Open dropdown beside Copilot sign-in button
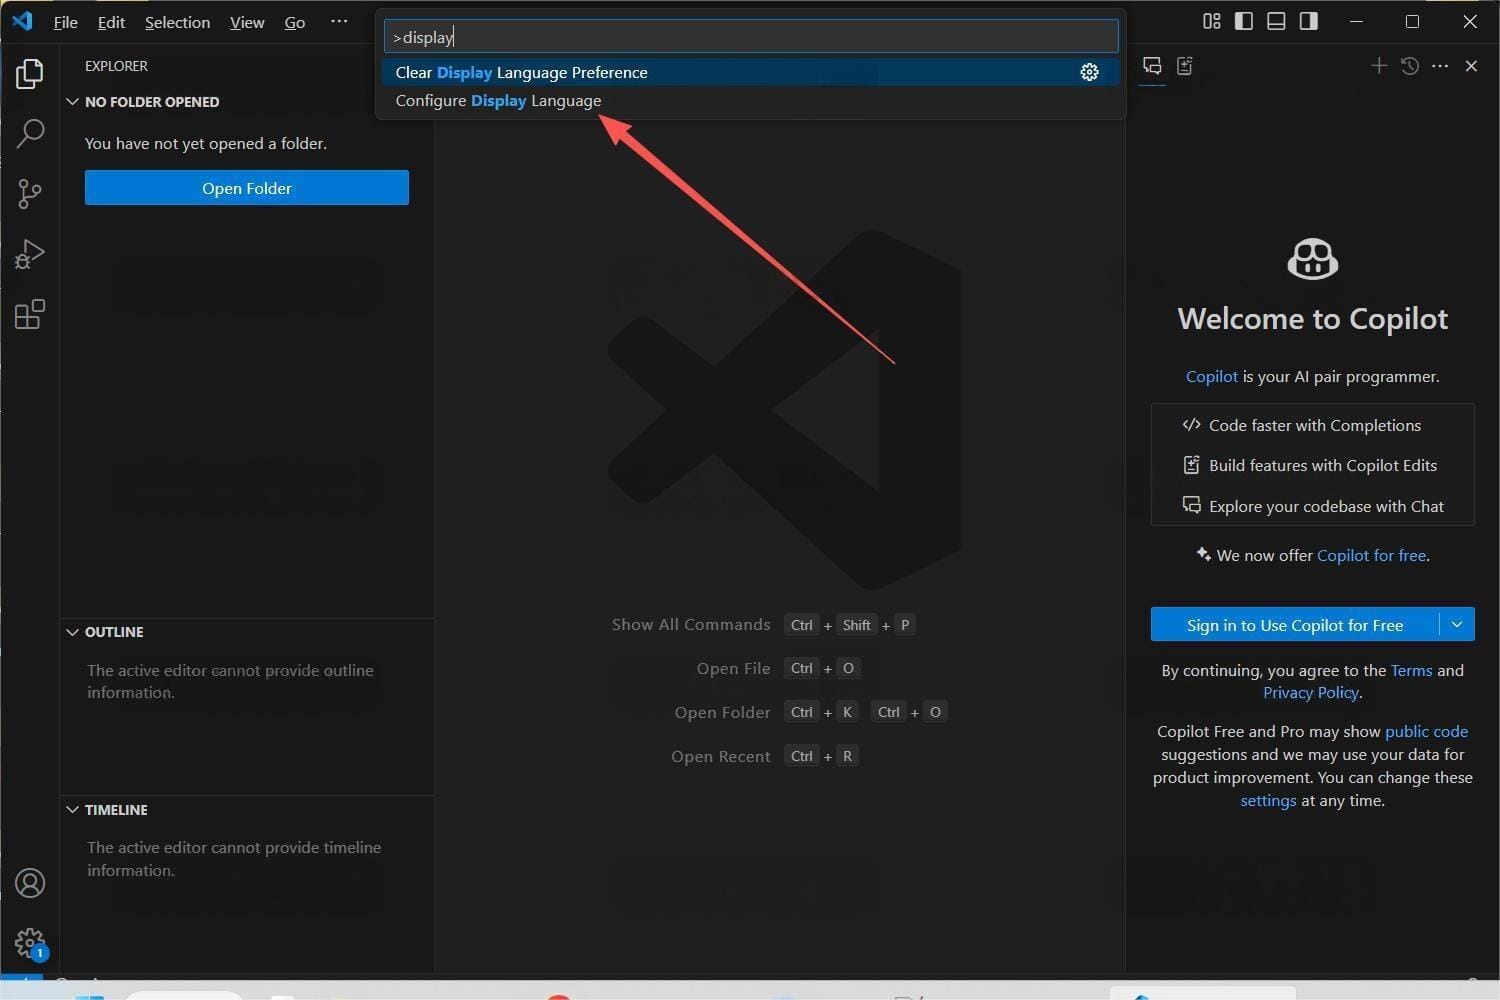This screenshot has width=1500, height=1000. coord(1456,625)
